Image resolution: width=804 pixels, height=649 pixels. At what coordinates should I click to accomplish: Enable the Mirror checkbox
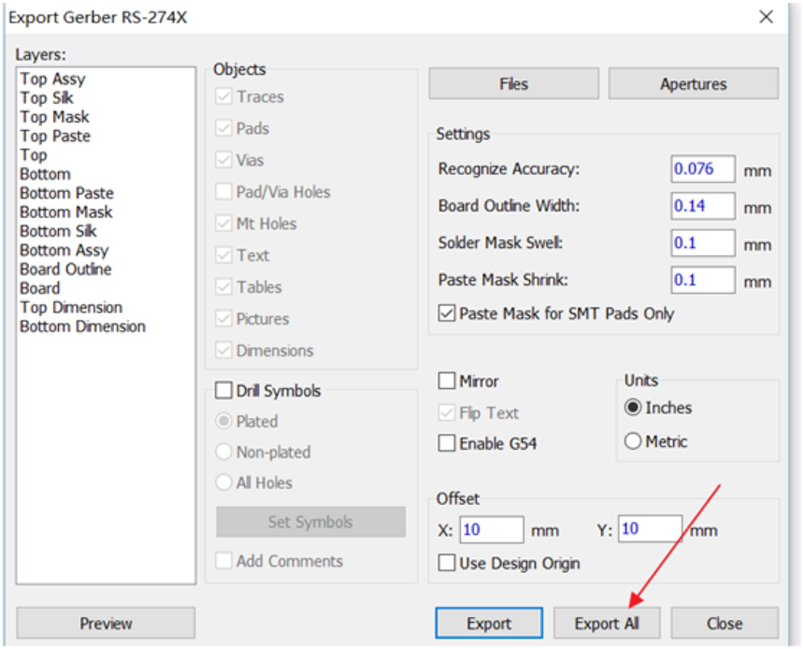[x=447, y=381]
